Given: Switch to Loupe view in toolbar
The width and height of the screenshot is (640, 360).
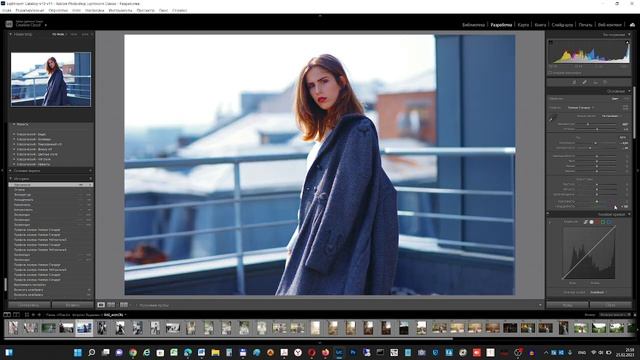Looking at the screenshot, I should (x=101, y=305).
